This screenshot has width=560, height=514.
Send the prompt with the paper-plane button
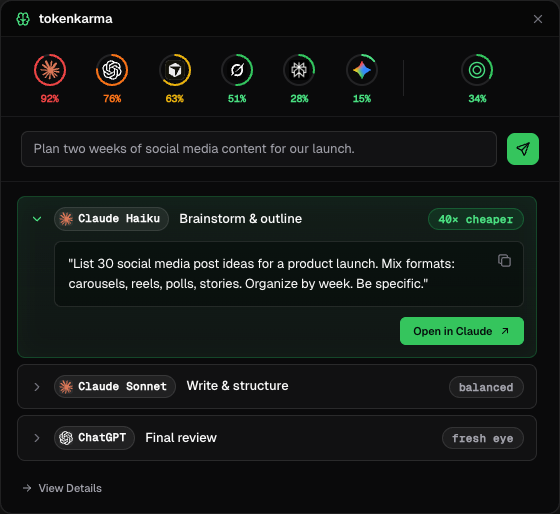(x=523, y=149)
